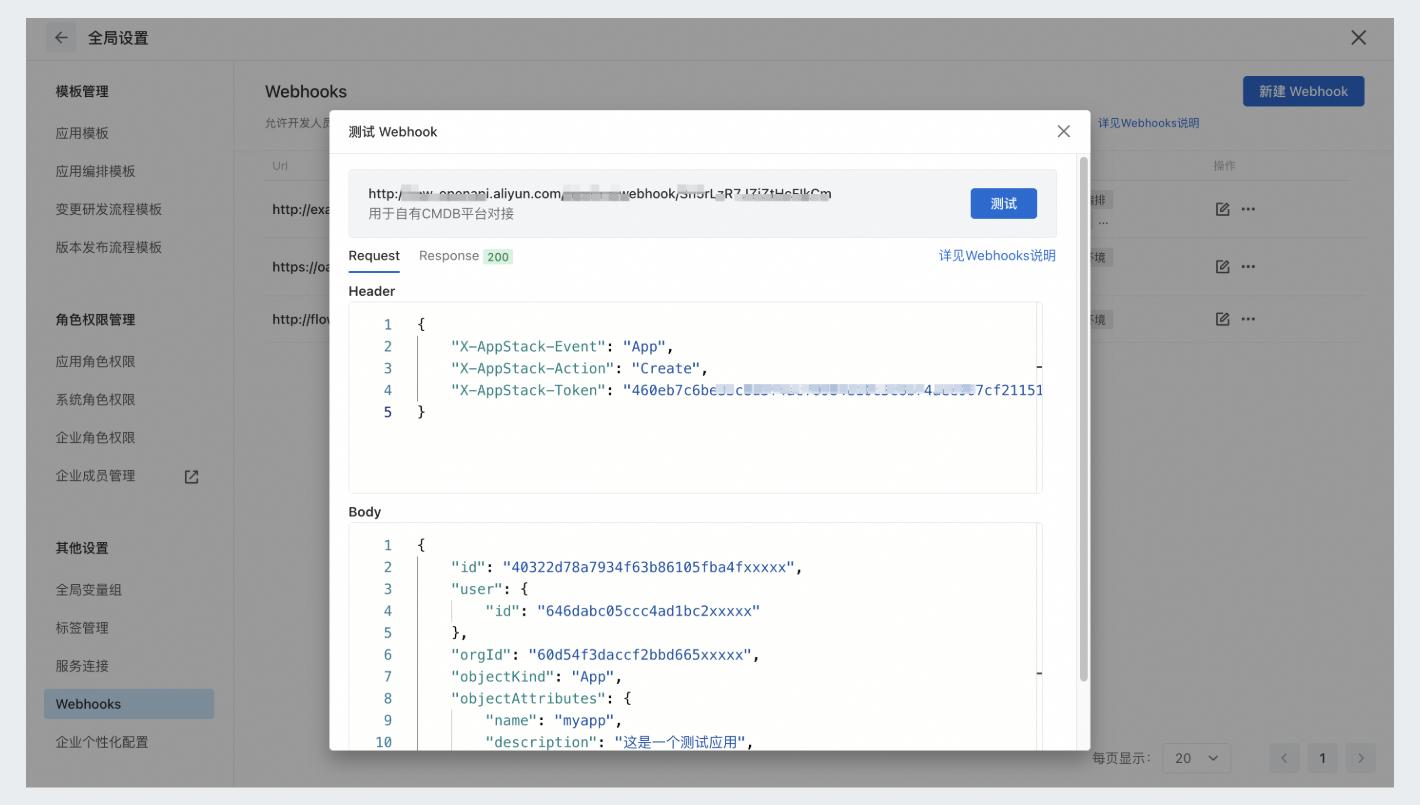Click the "这是一个测试应用" description value
1420x805 pixels.
click(681, 742)
